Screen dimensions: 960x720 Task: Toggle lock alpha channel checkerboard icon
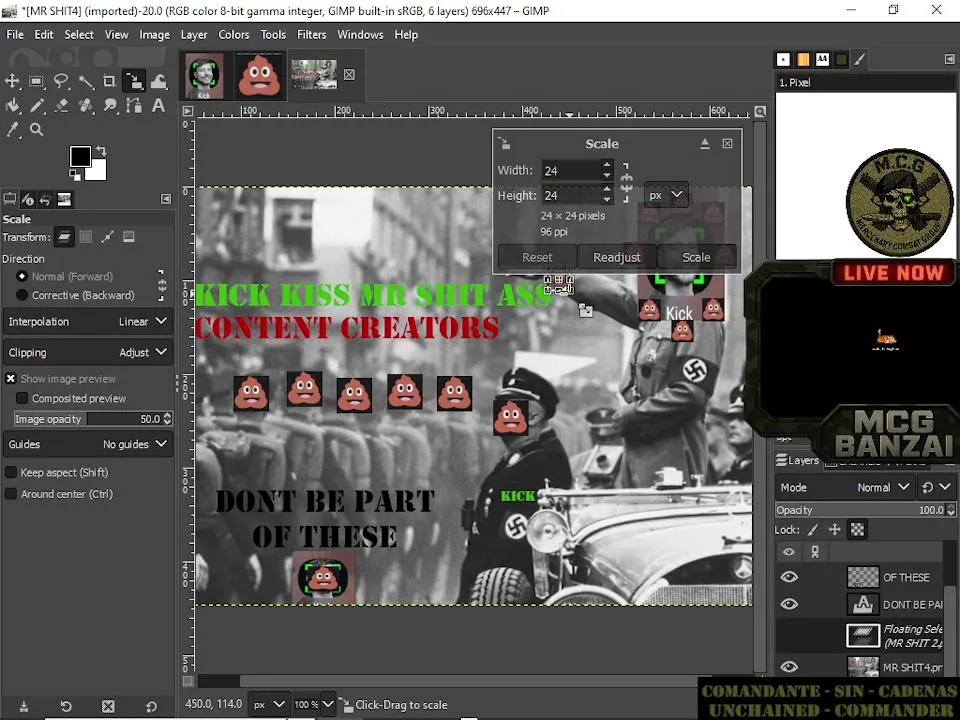857,530
